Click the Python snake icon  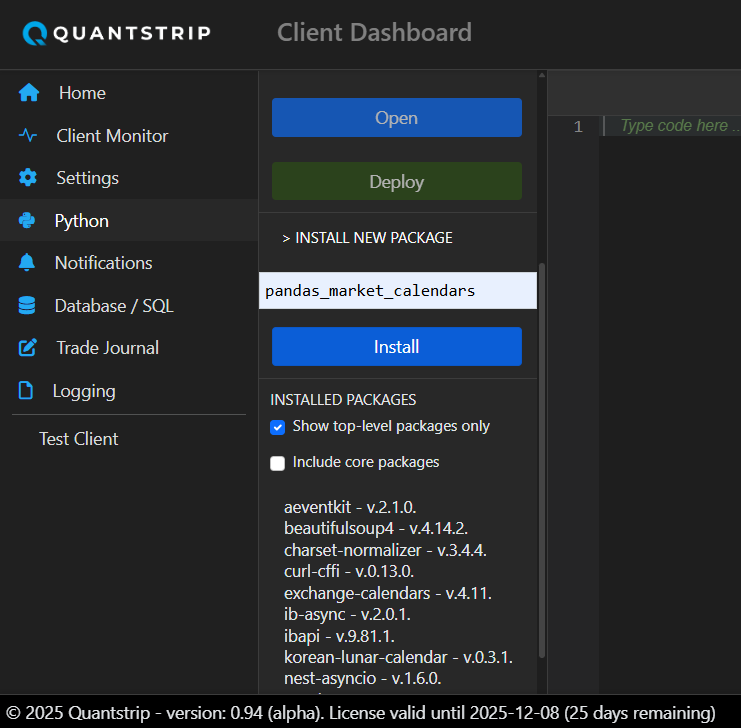click(27, 220)
